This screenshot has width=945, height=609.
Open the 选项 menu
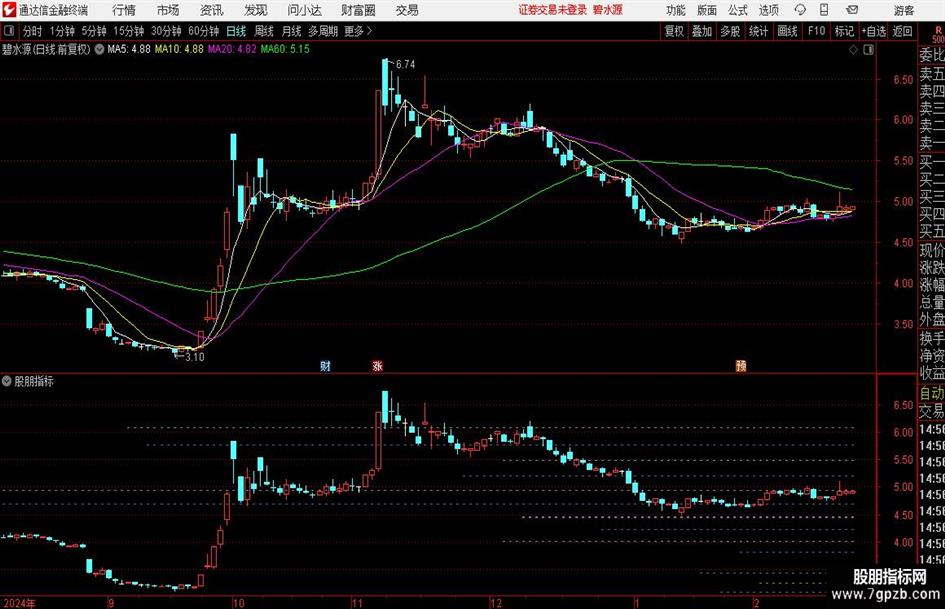[768, 10]
